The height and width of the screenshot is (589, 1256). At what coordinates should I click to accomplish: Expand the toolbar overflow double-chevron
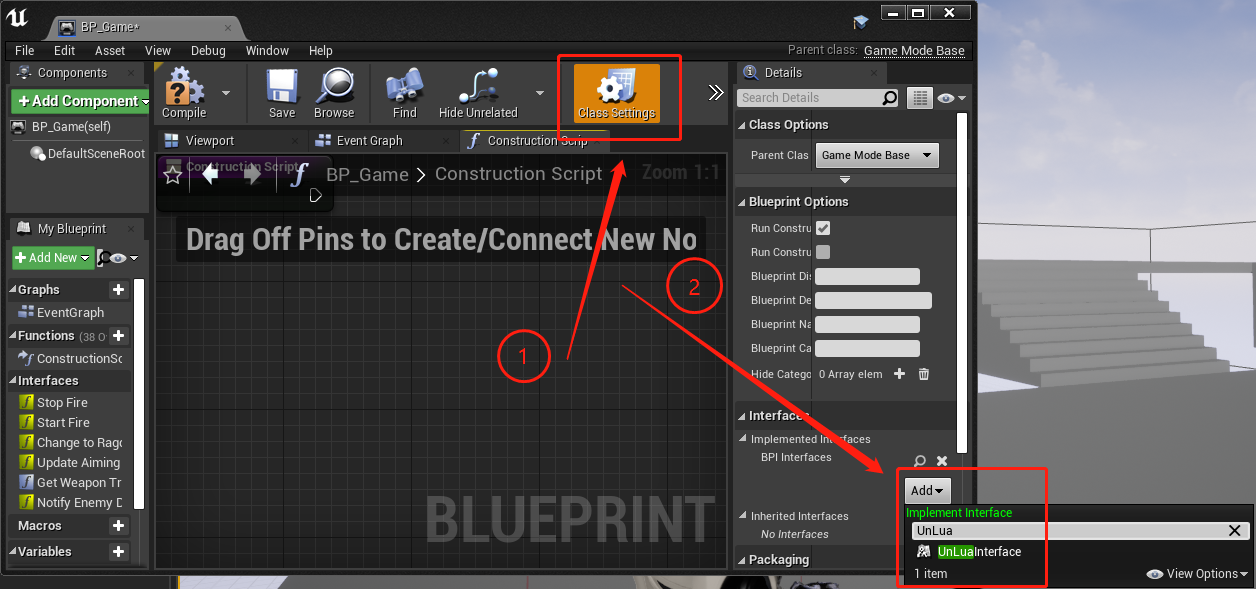[715, 93]
